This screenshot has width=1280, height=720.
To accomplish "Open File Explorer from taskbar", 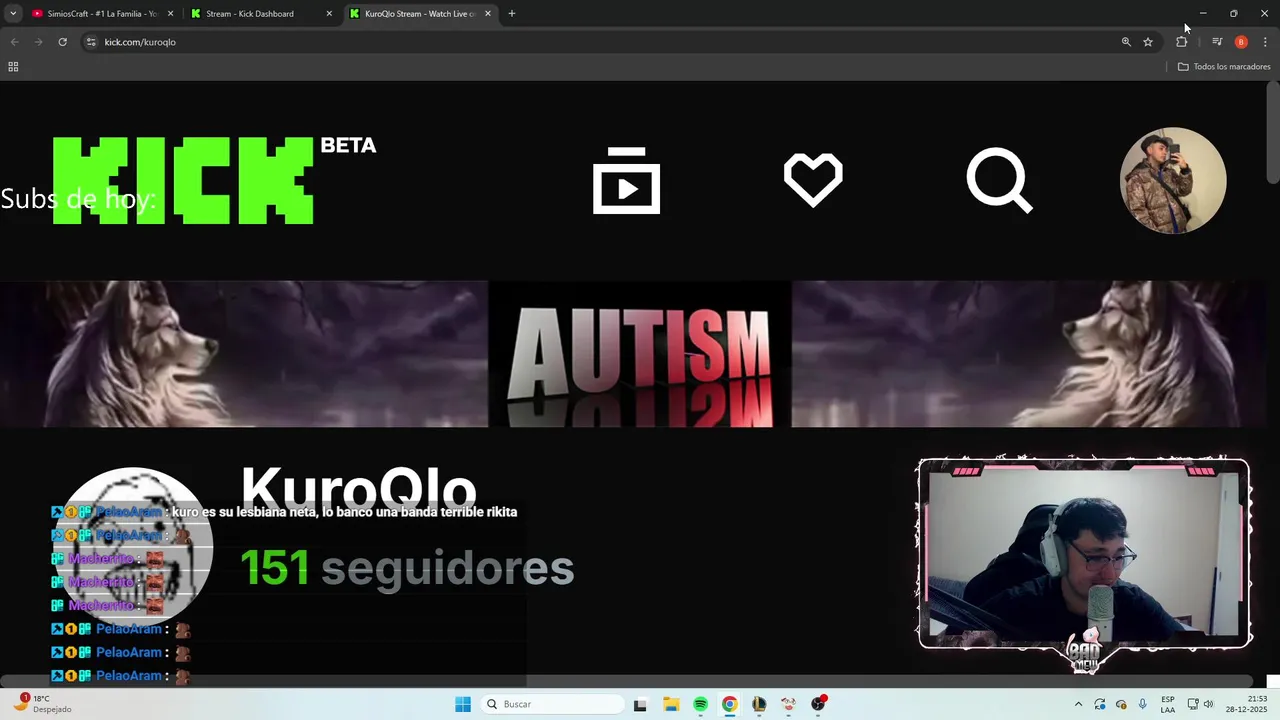I will pos(671,704).
